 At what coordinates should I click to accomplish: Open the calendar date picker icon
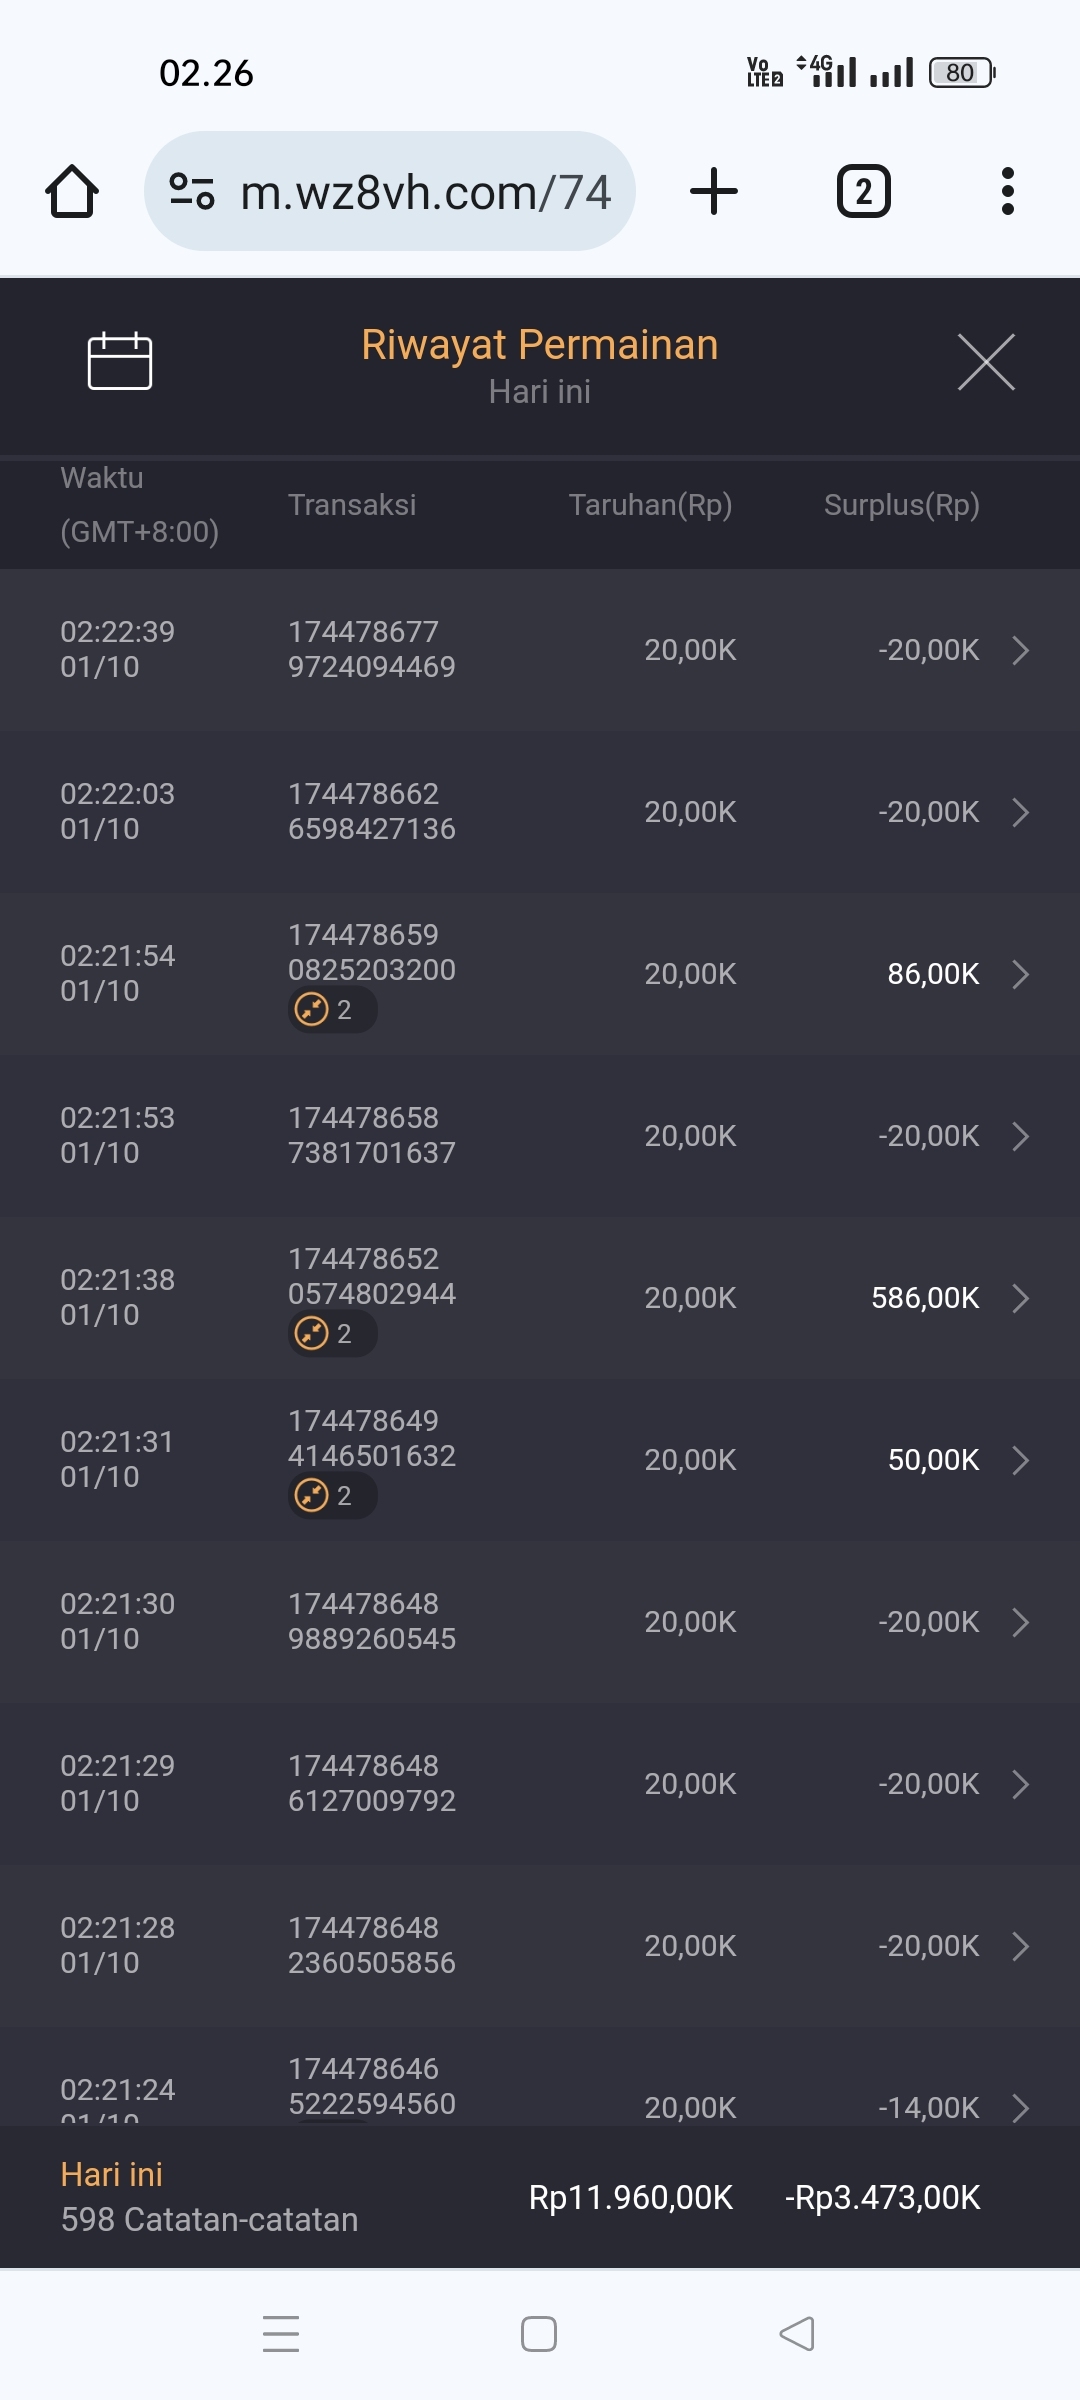[x=120, y=361]
